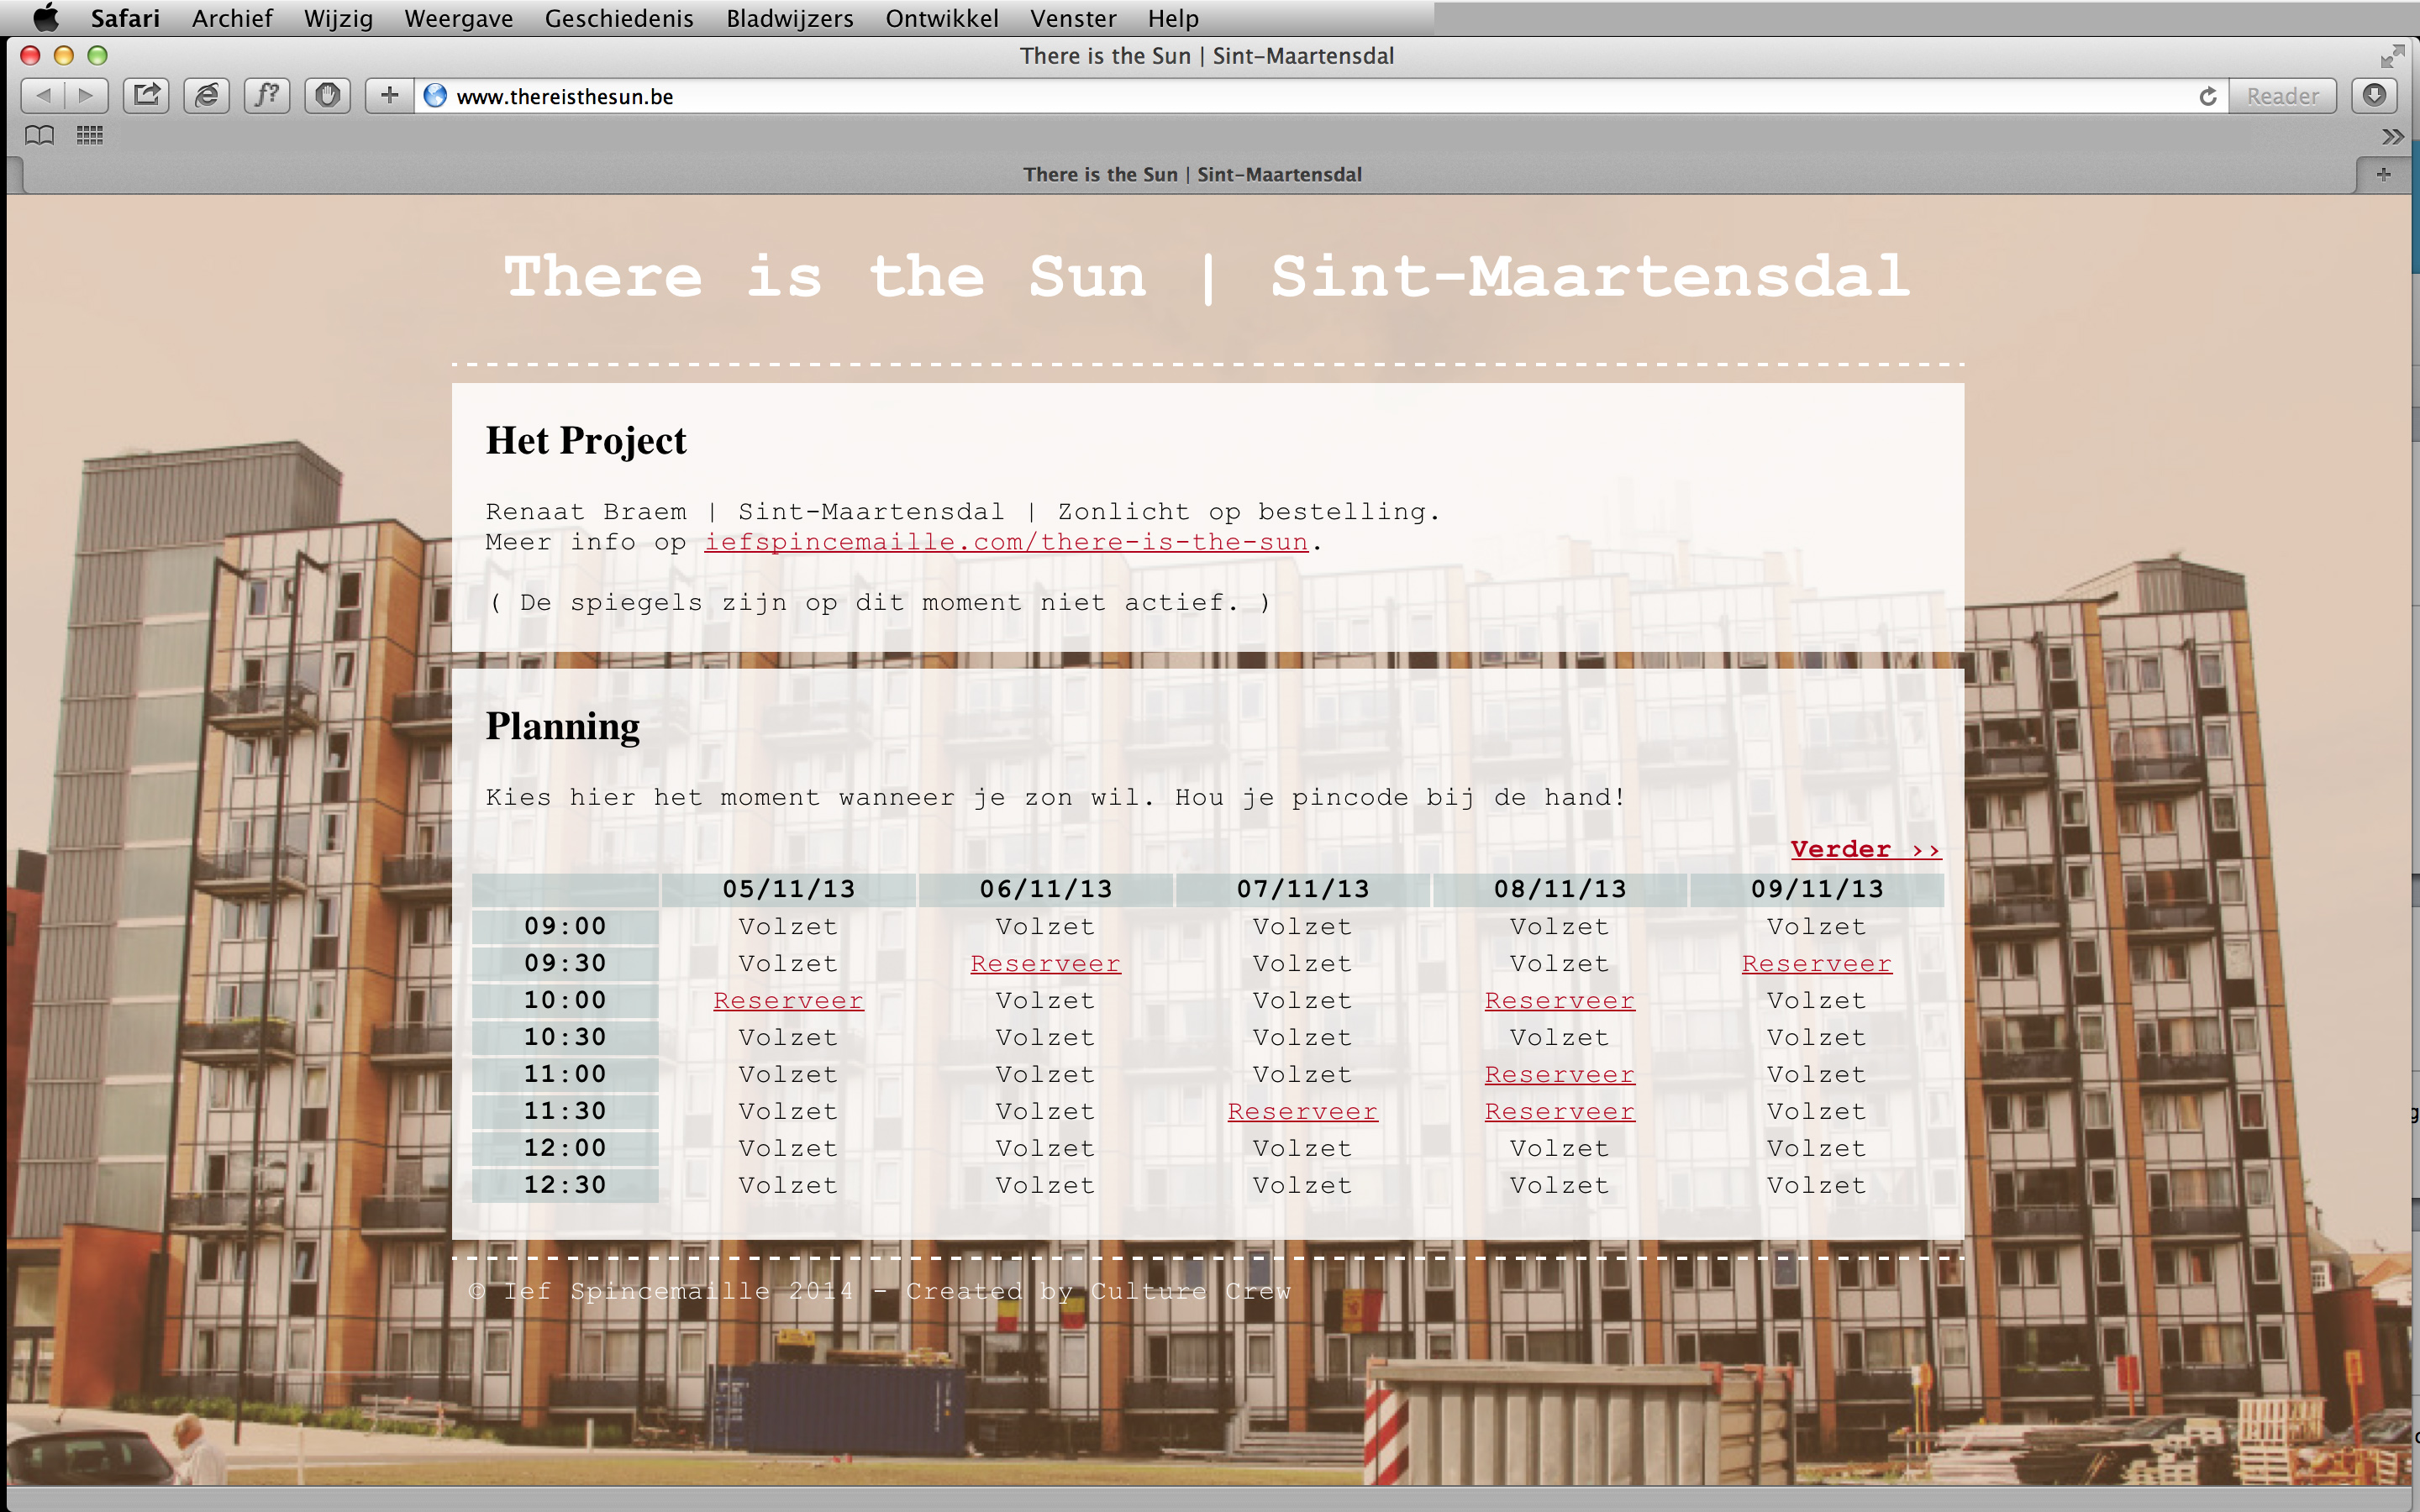The width and height of the screenshot is (2420, 1512).
Task: Click the AdBlock stop-hand icon
Action: pos(327,96)
